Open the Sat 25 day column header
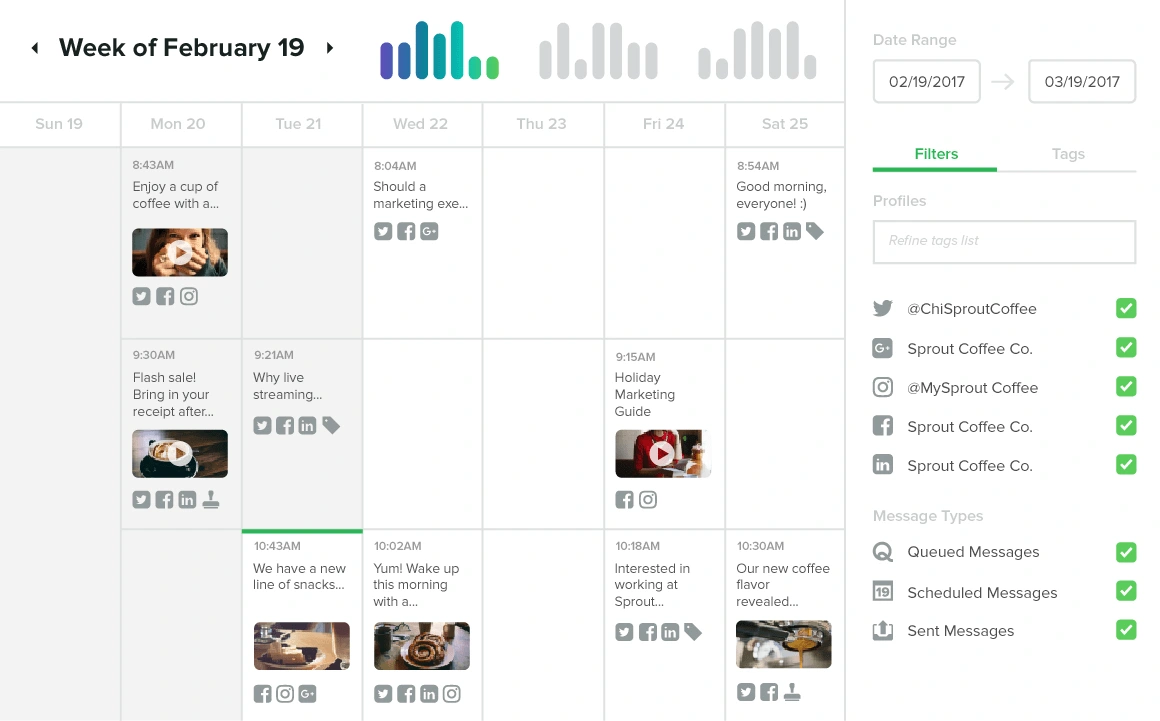This screenshot has width=1160, height=721. 785,124
